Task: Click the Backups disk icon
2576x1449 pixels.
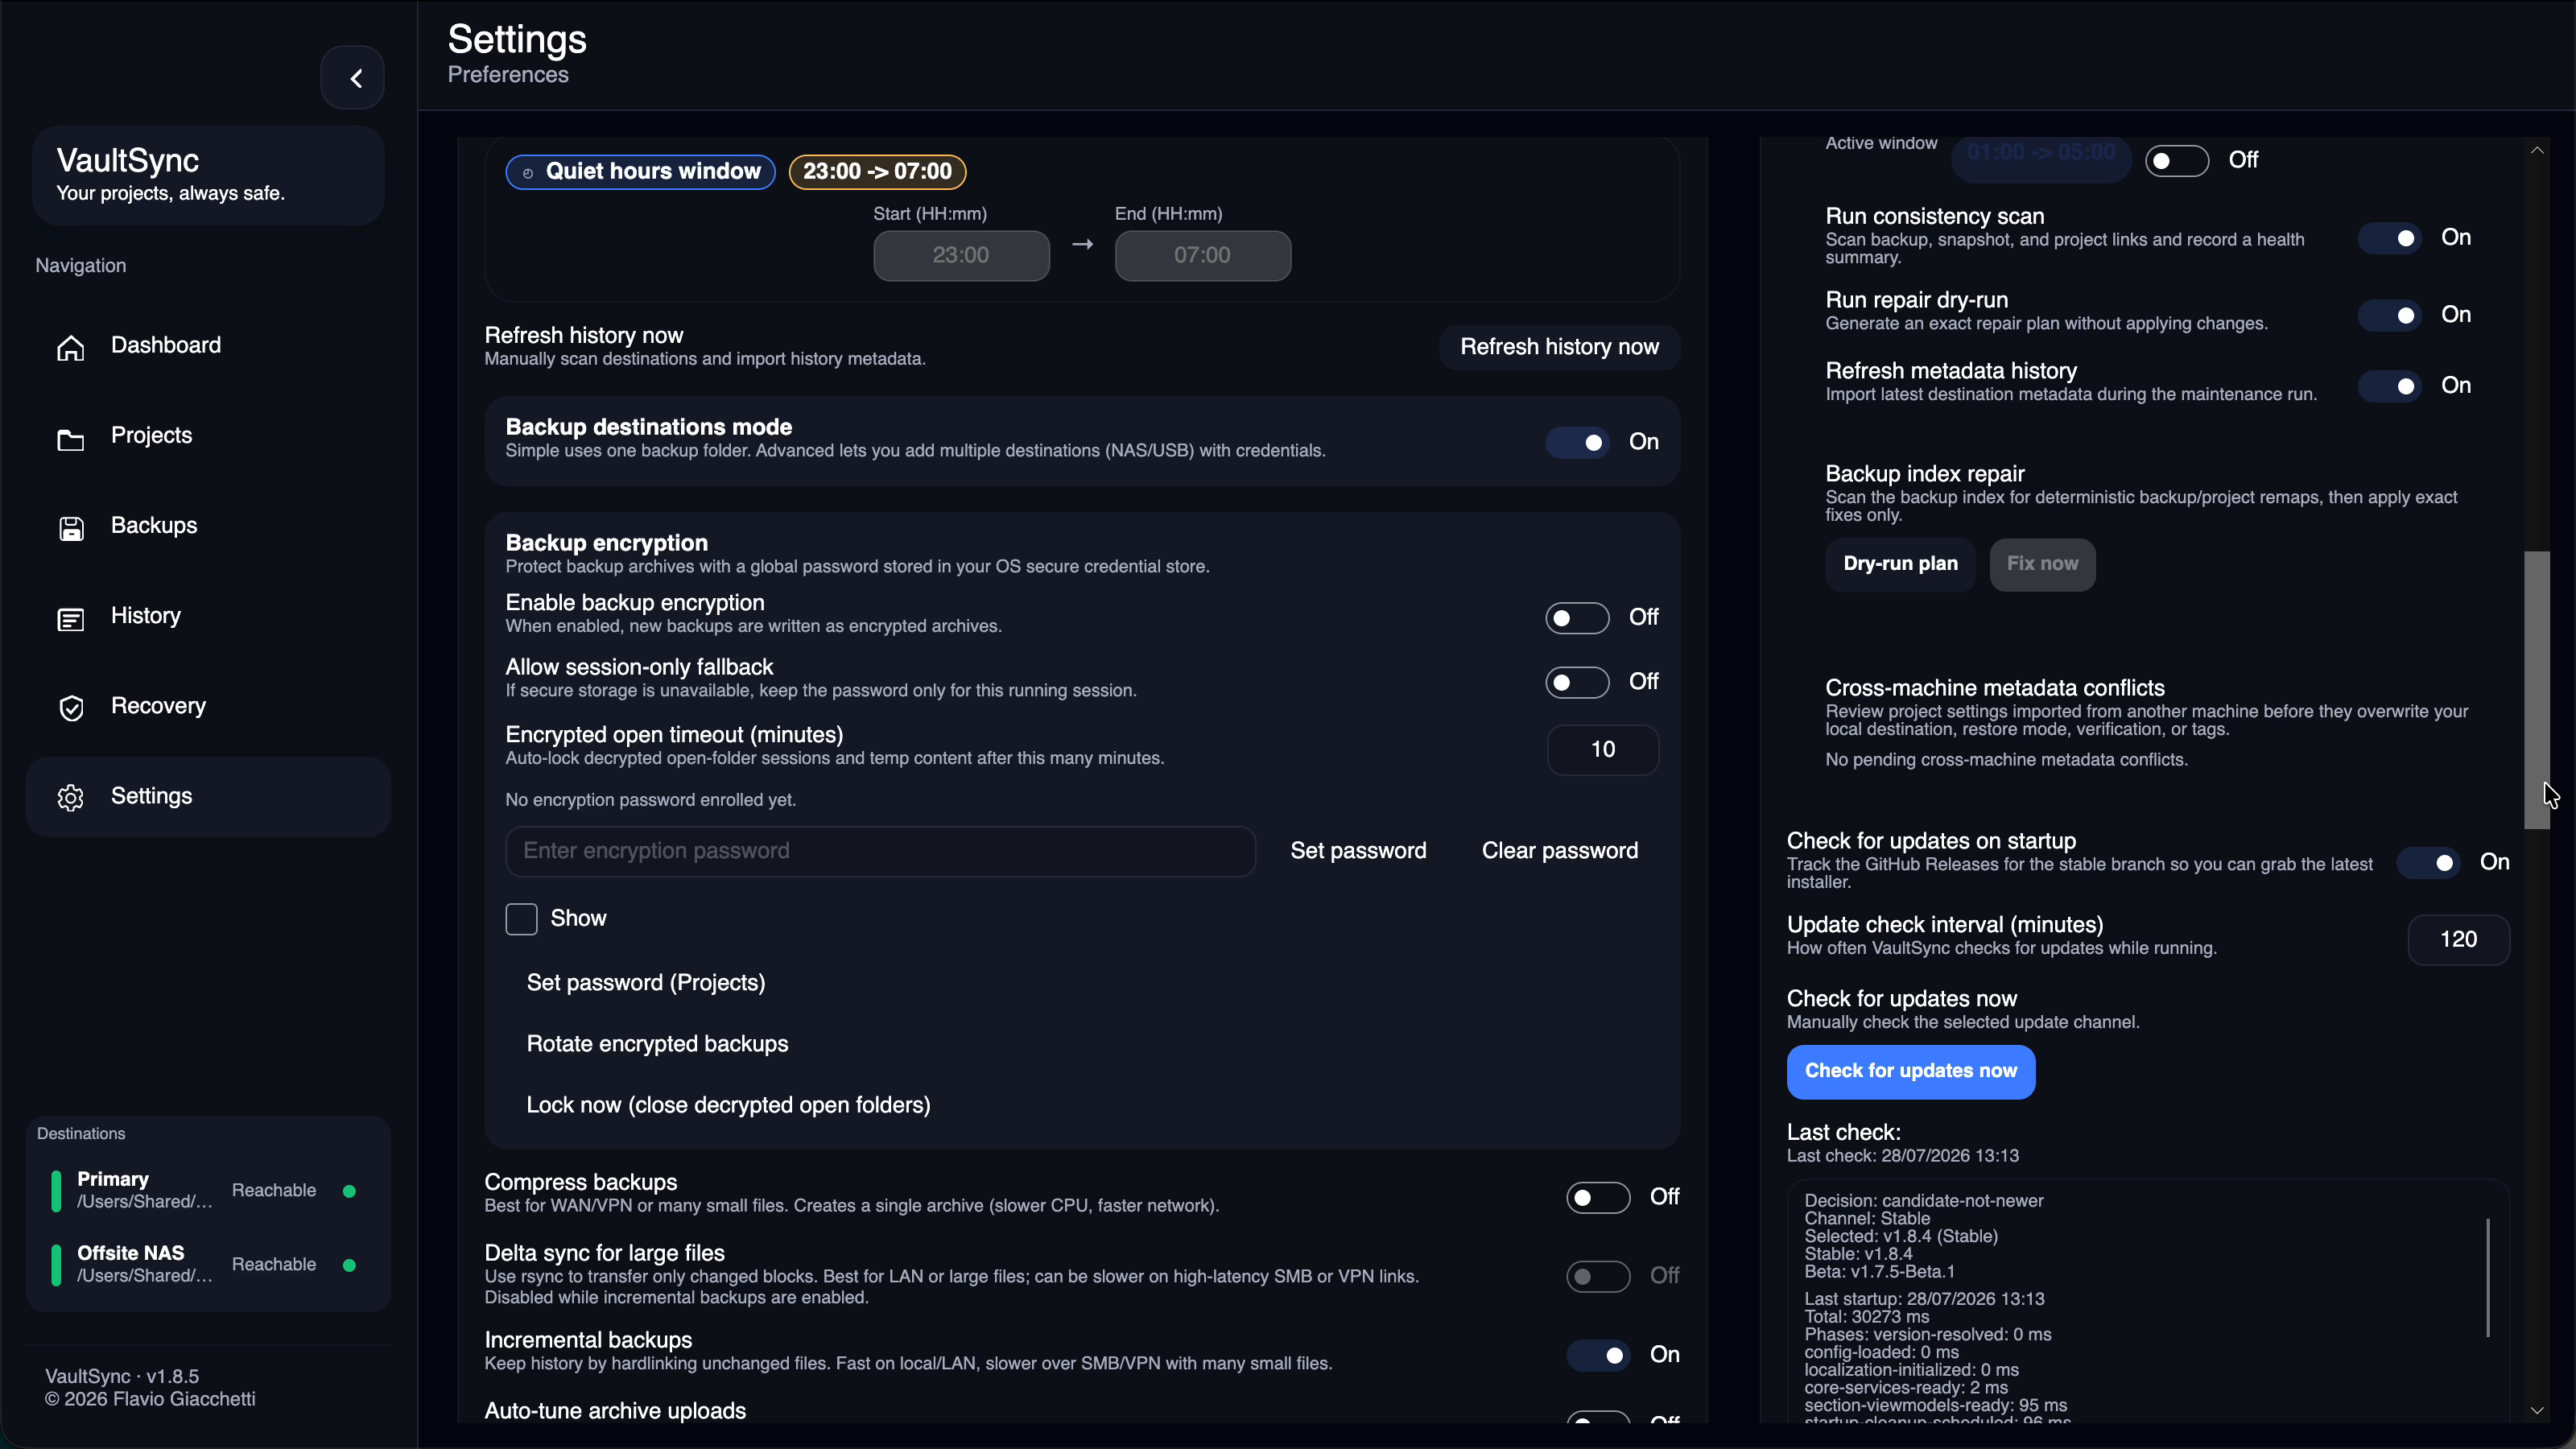Action: 71,528
